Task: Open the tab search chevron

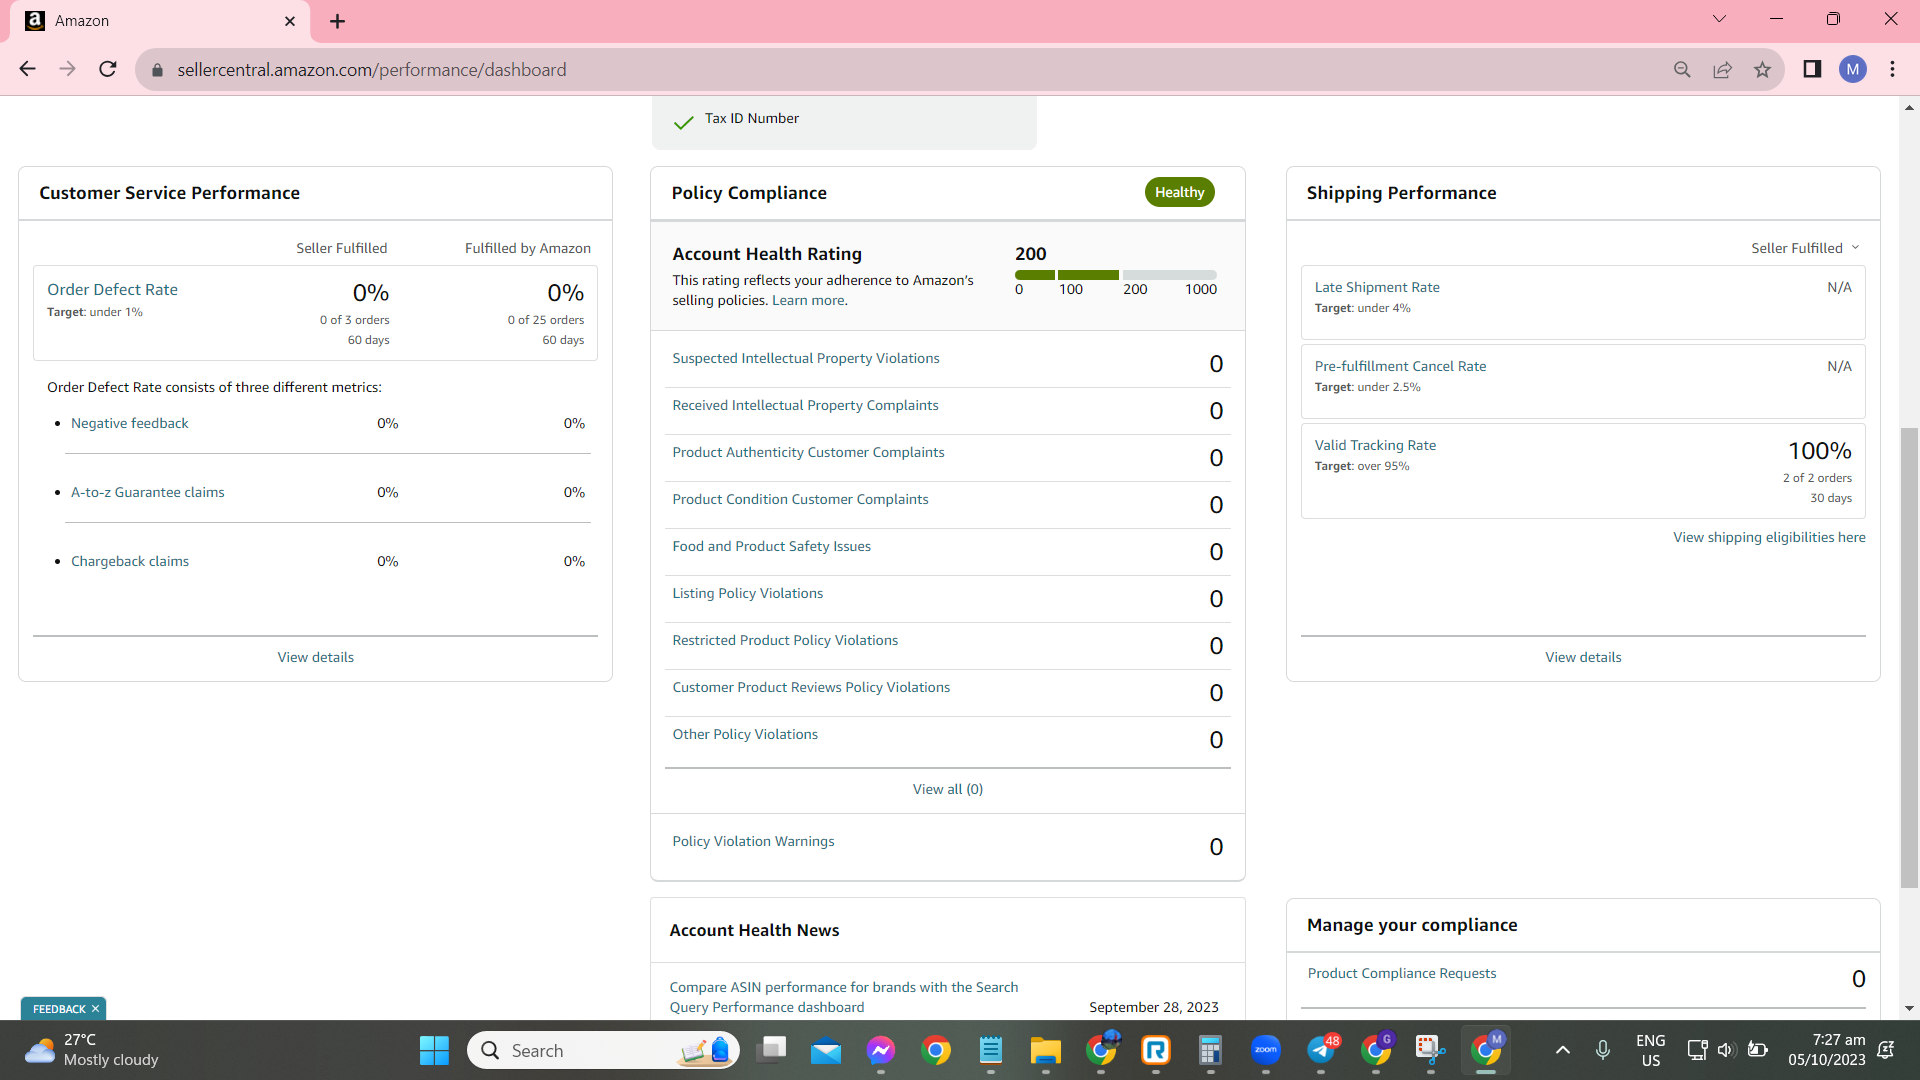Action: [1719, 19]
